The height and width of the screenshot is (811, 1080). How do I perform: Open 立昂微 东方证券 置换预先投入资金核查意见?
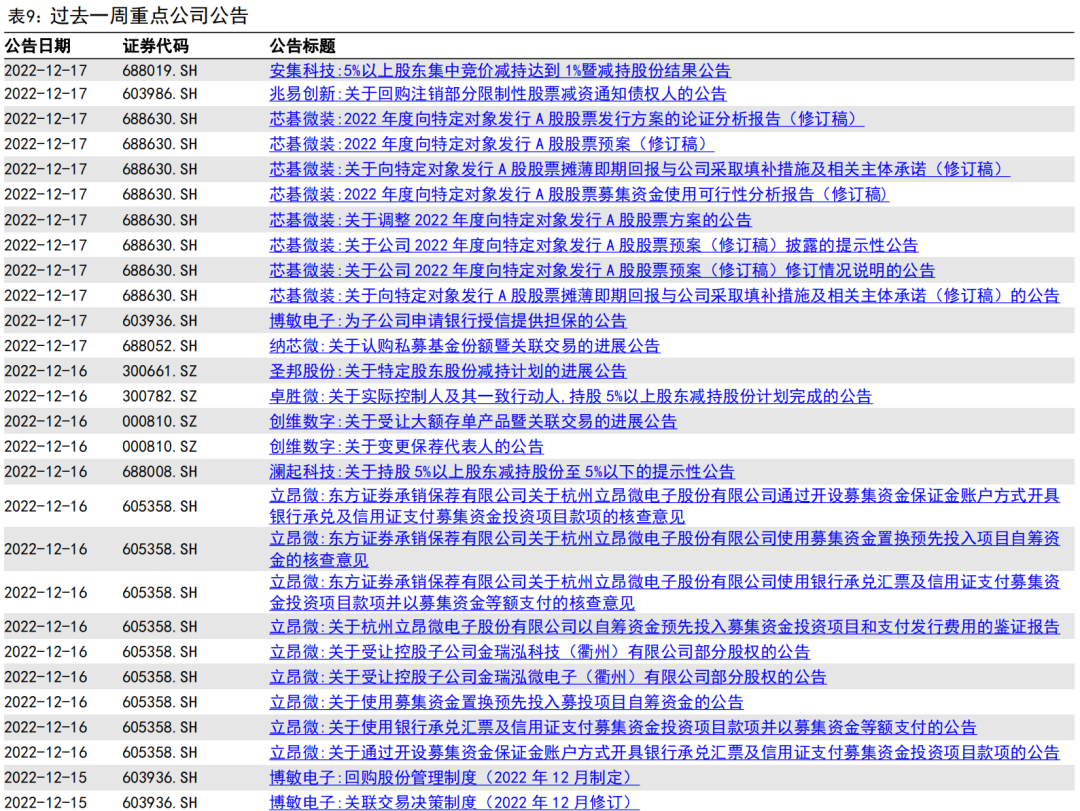664,549
